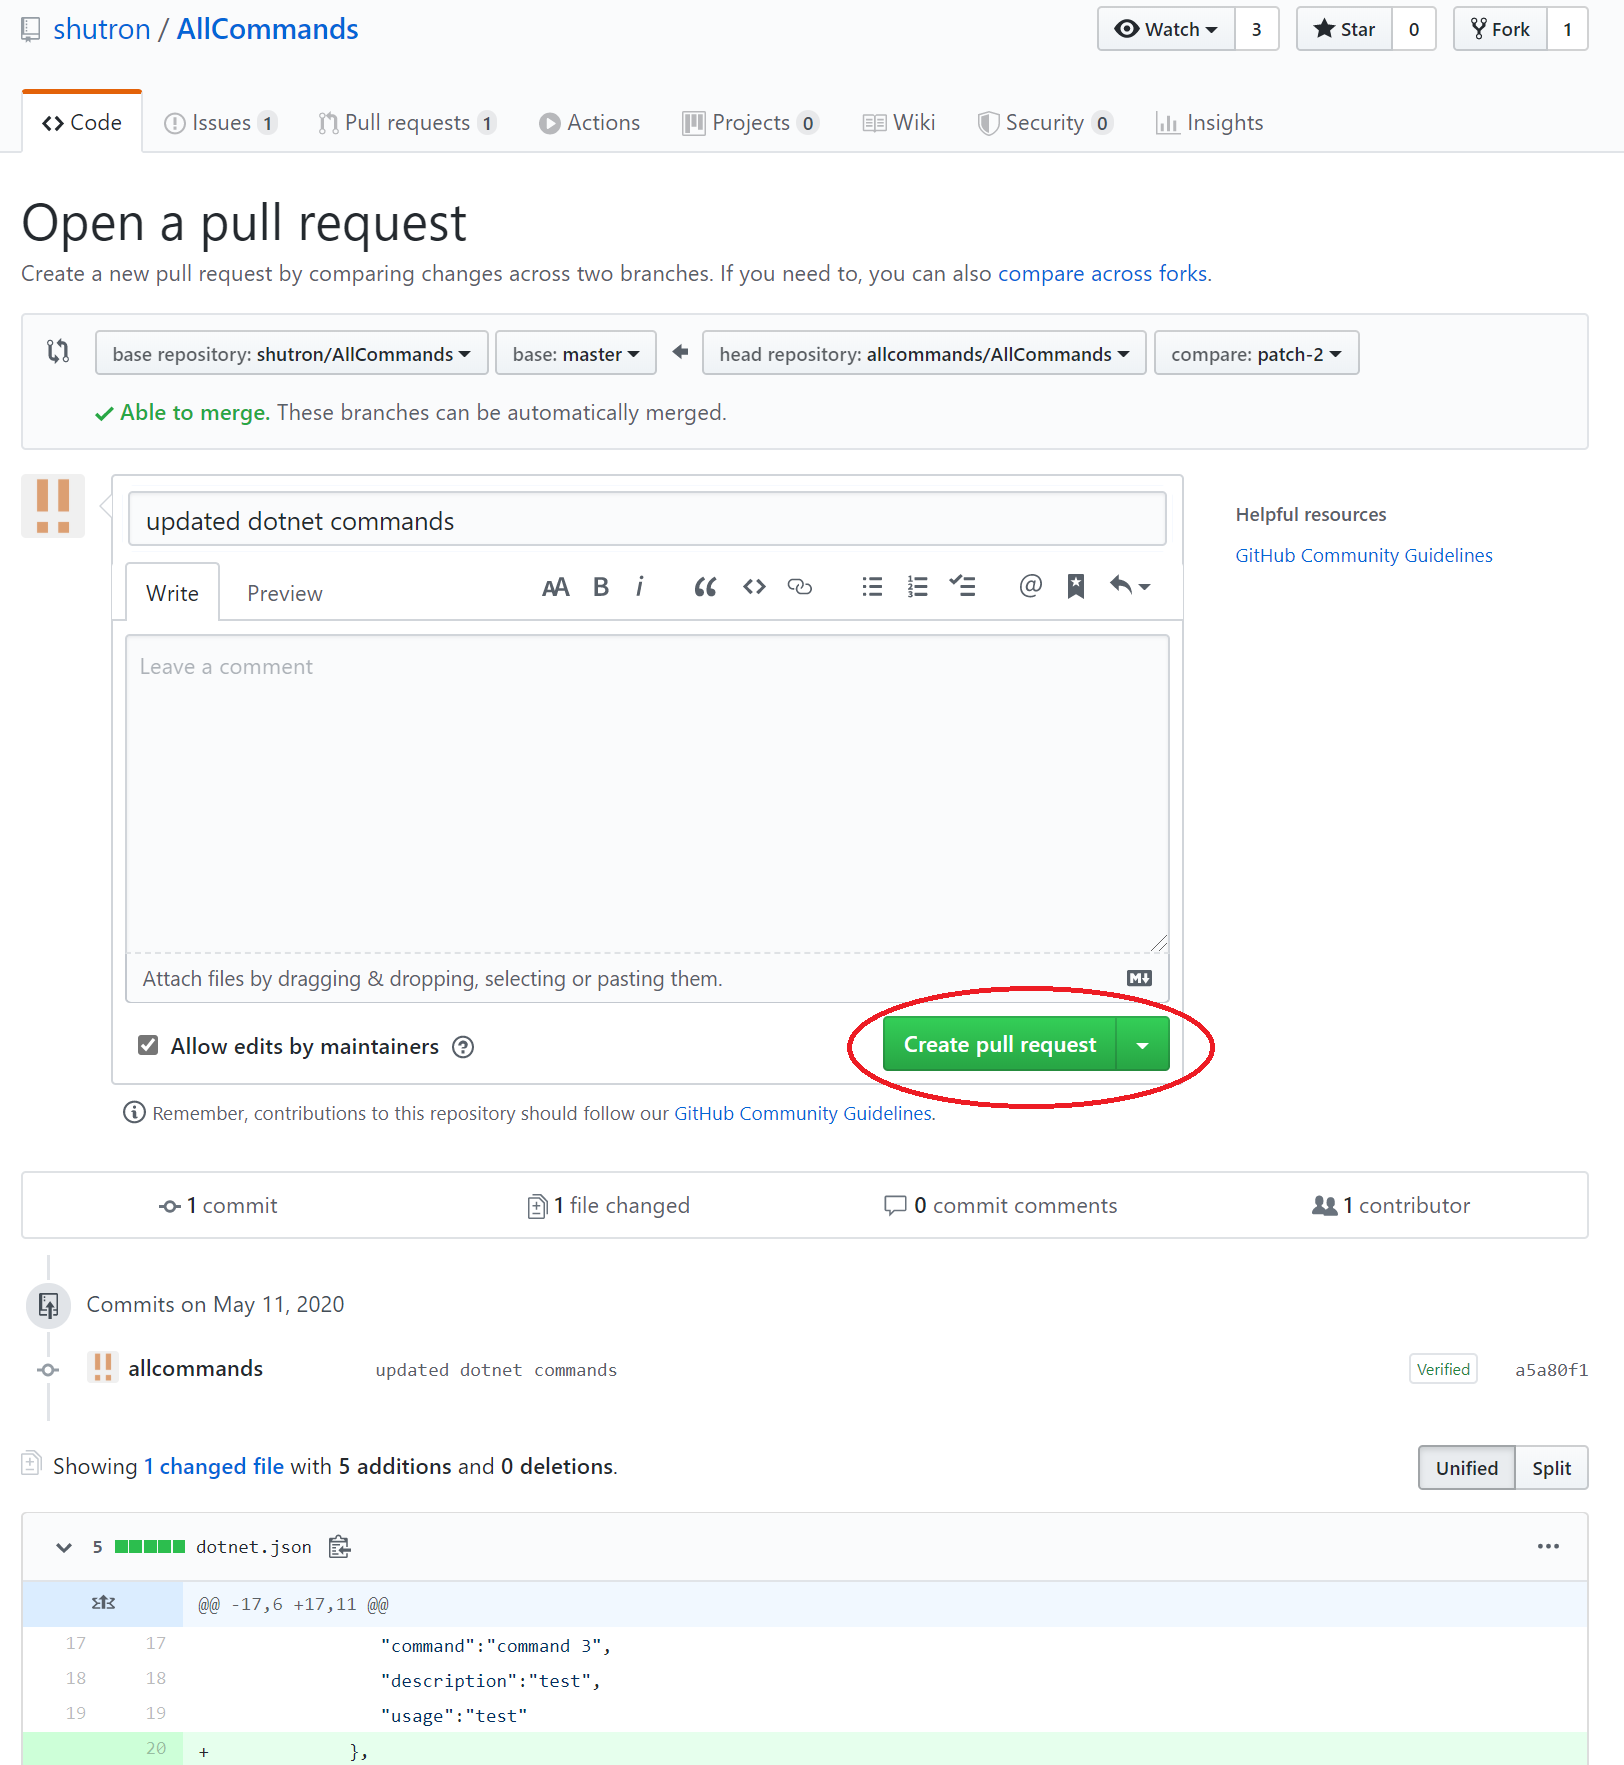Focus the Leave a comment text area
This screenshot has width=1624, height=1765.
tap(647, 794)
